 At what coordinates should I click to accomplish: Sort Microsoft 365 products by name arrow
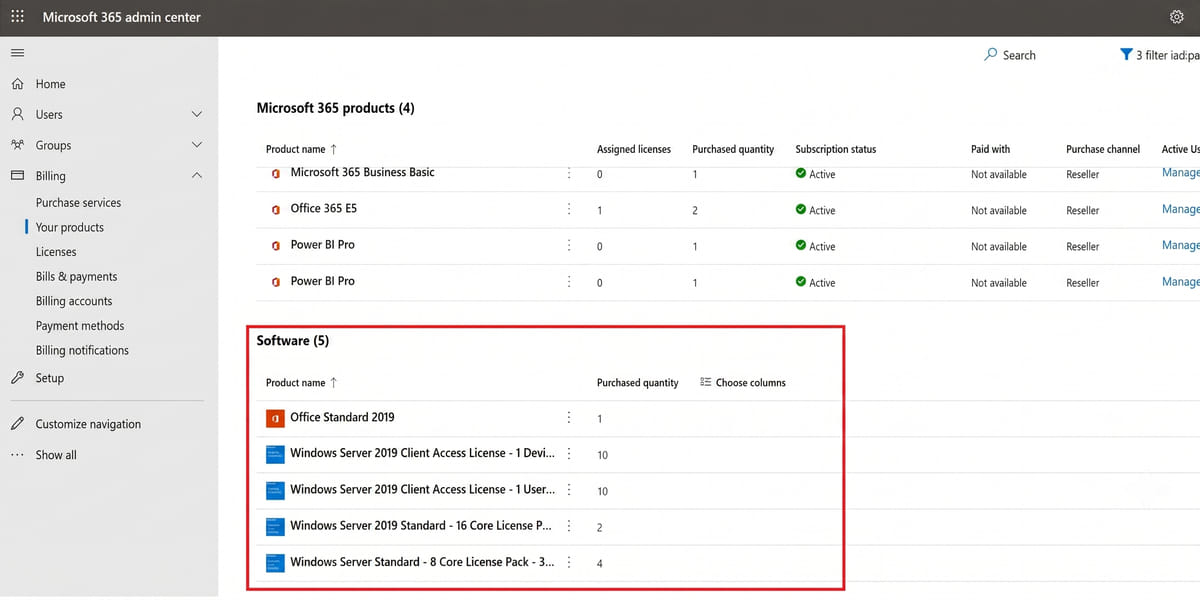tap(333, 149)
